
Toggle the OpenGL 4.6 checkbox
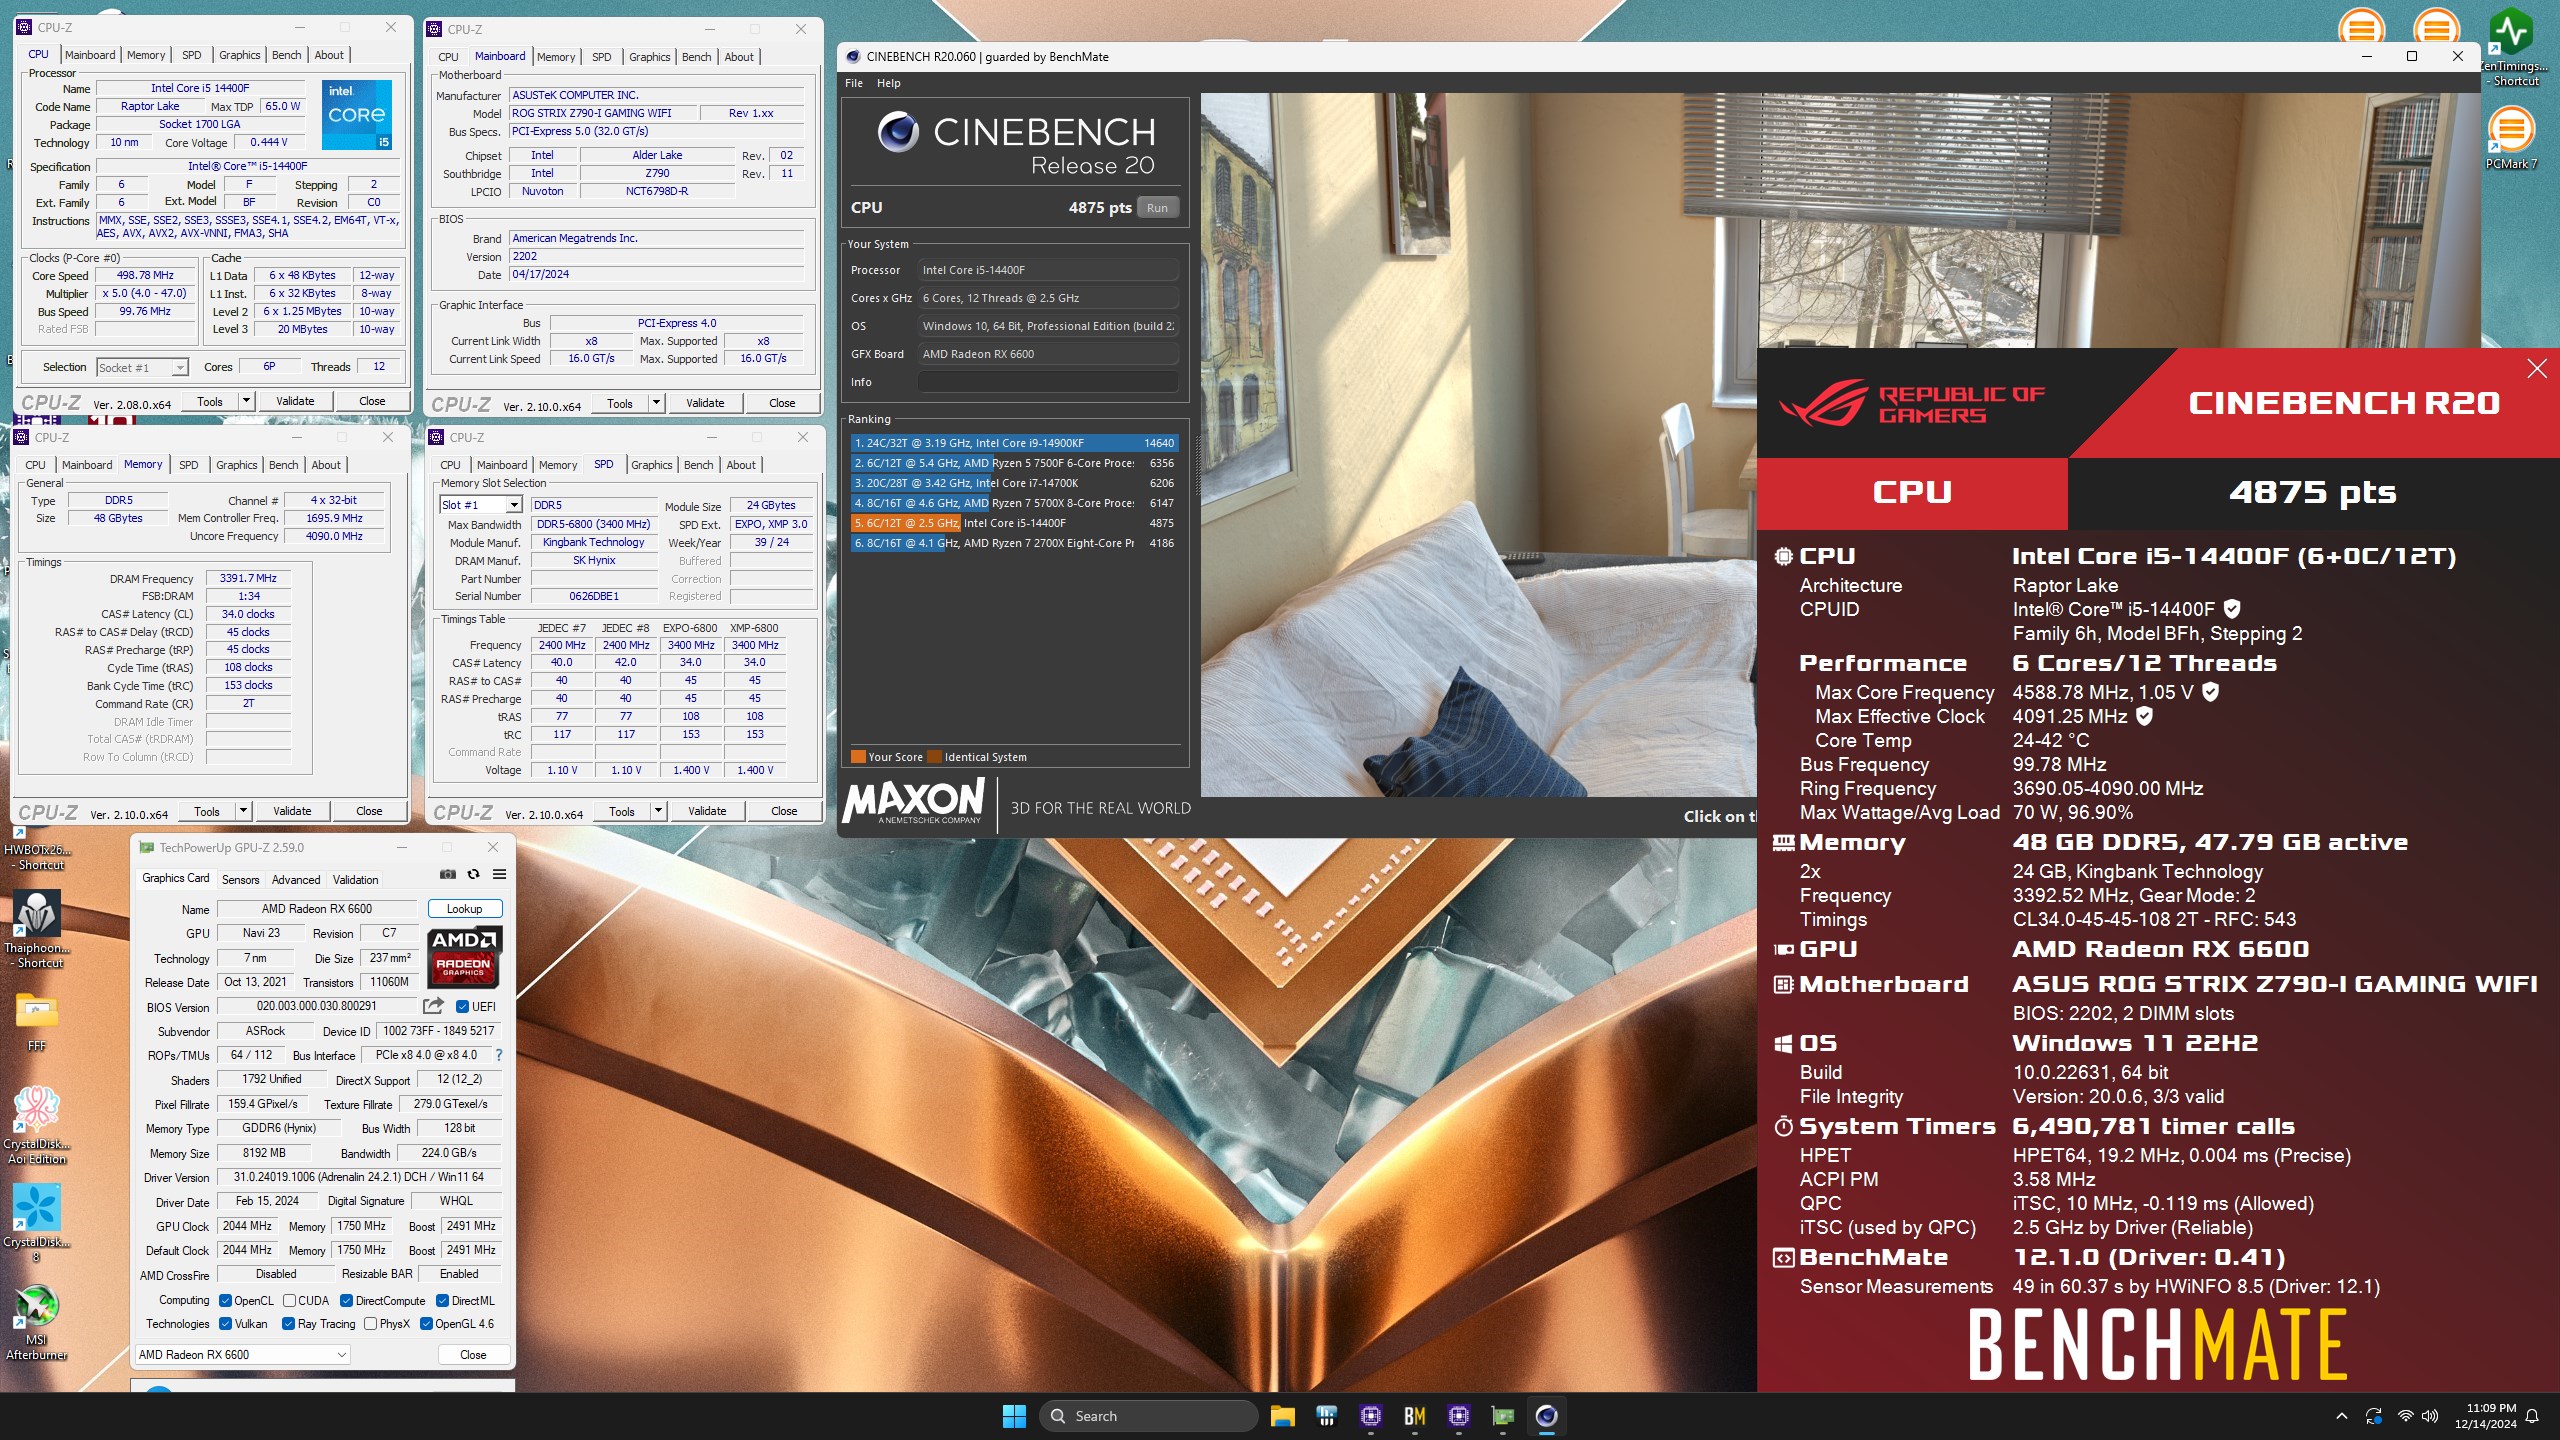426,1324
